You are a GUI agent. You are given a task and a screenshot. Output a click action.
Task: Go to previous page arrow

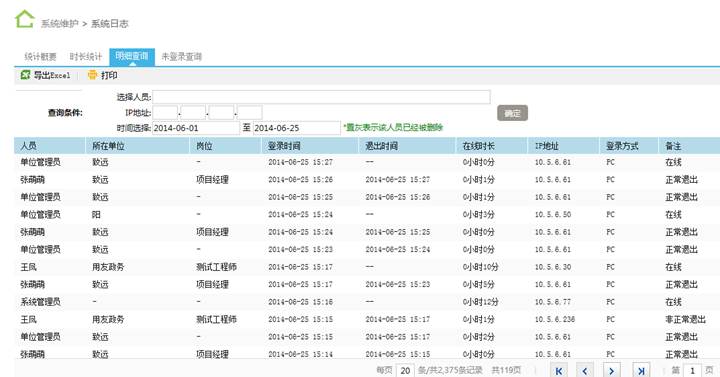pyautogui.click(x=585, y=371)
